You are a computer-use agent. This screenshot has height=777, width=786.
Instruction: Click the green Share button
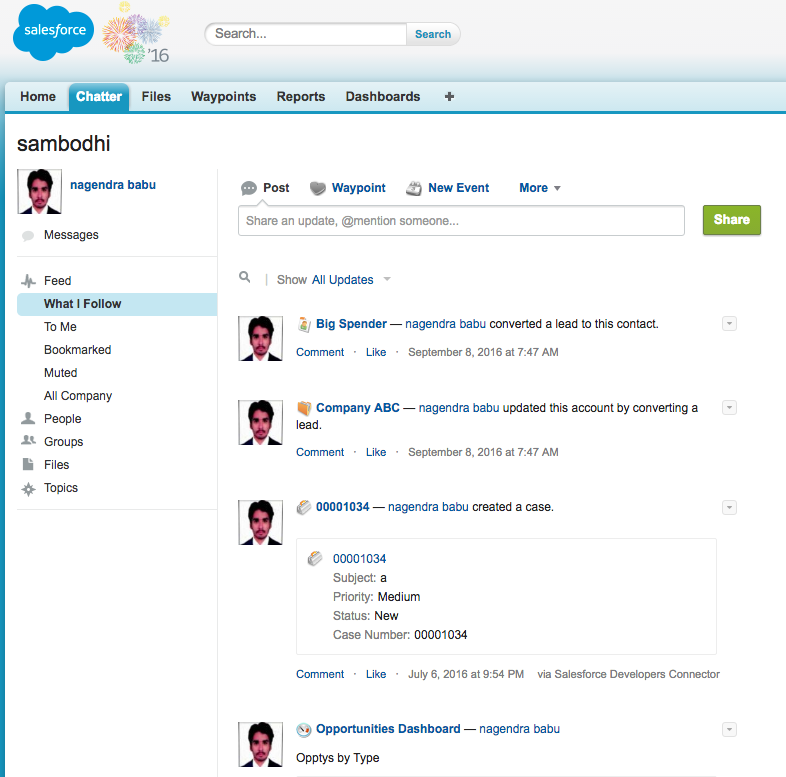[x=731, y=220]
